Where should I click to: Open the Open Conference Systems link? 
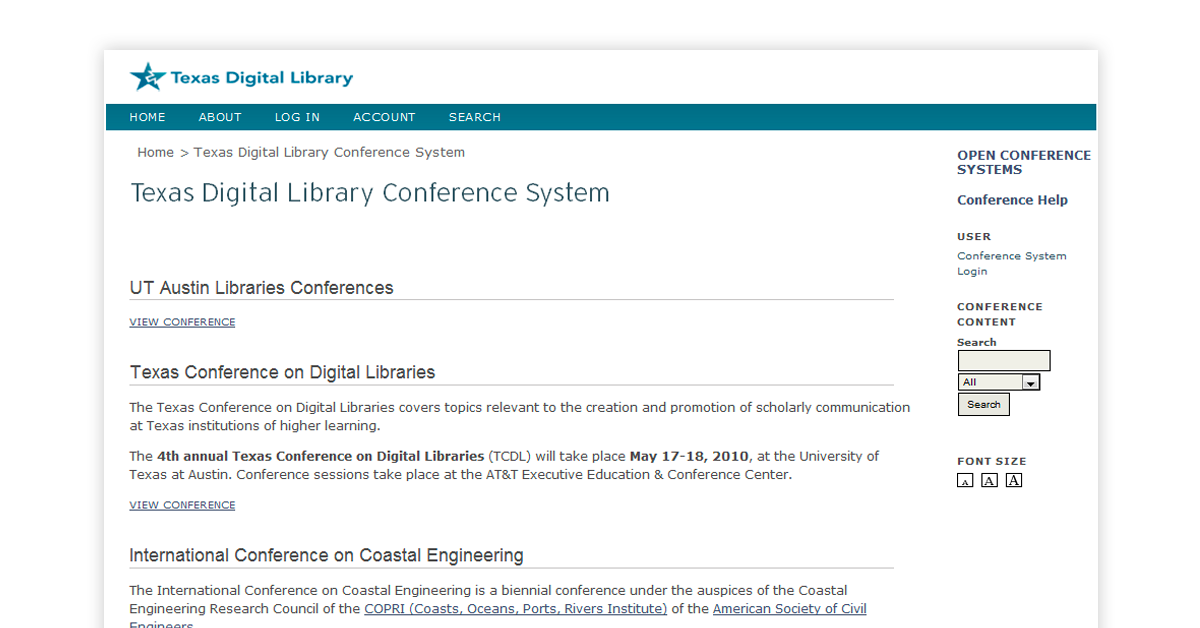click(x=1024, y=162)
